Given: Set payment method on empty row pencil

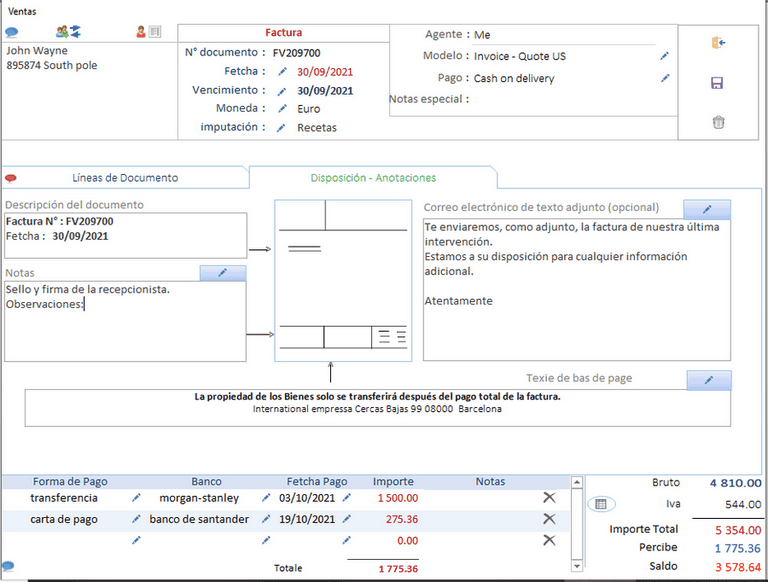Looking at the screenshot, I should coord(136,540).
